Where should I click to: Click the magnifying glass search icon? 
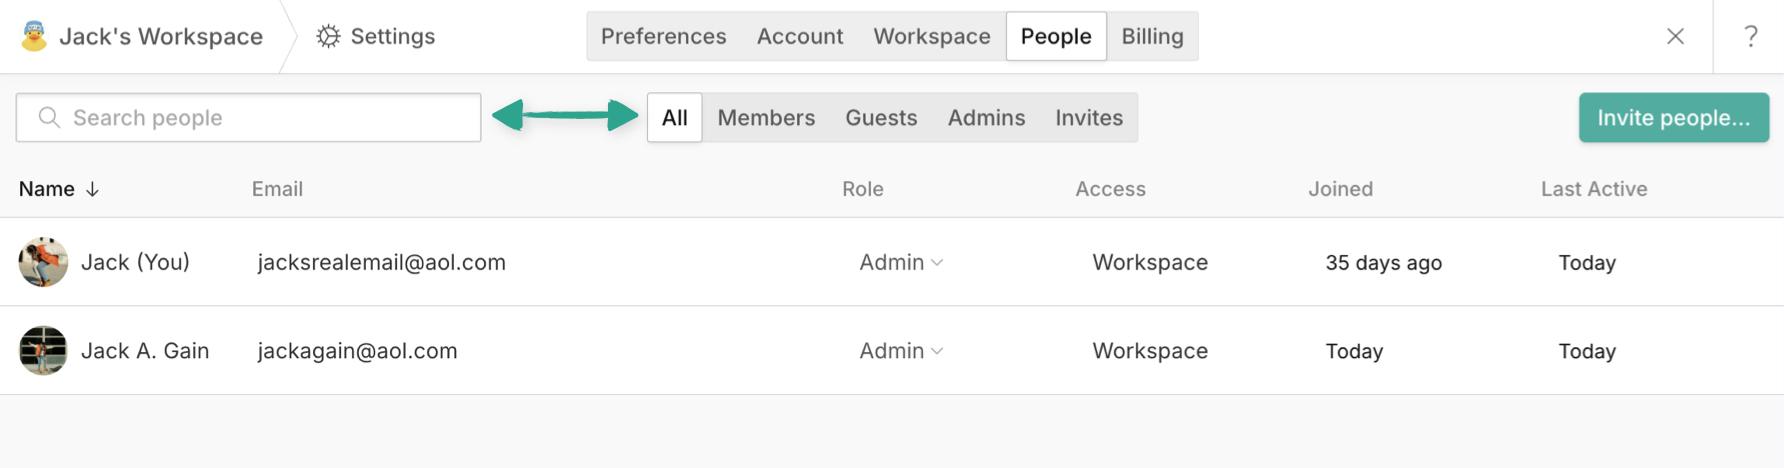click(49, 118)
